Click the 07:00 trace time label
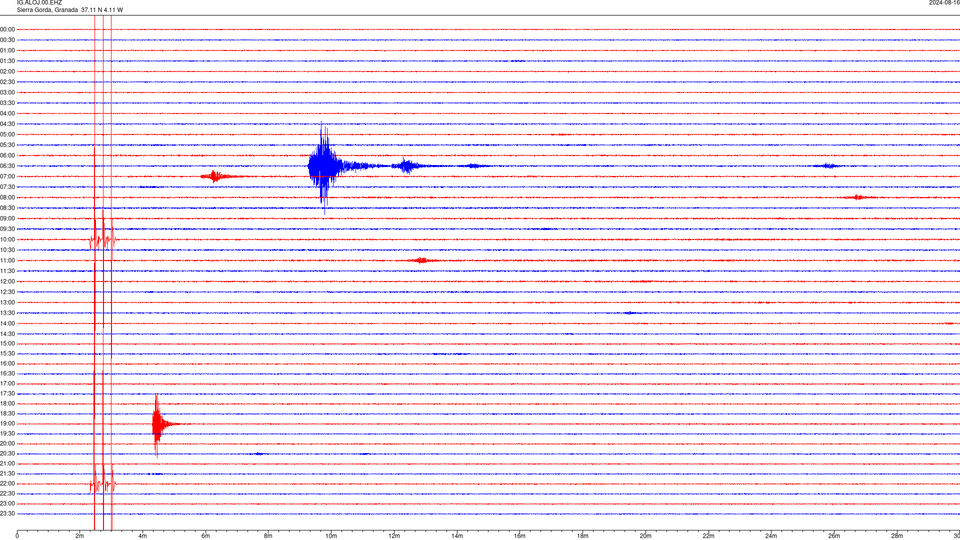This screenshot has height=540, width=960. [x=7, y=176]
